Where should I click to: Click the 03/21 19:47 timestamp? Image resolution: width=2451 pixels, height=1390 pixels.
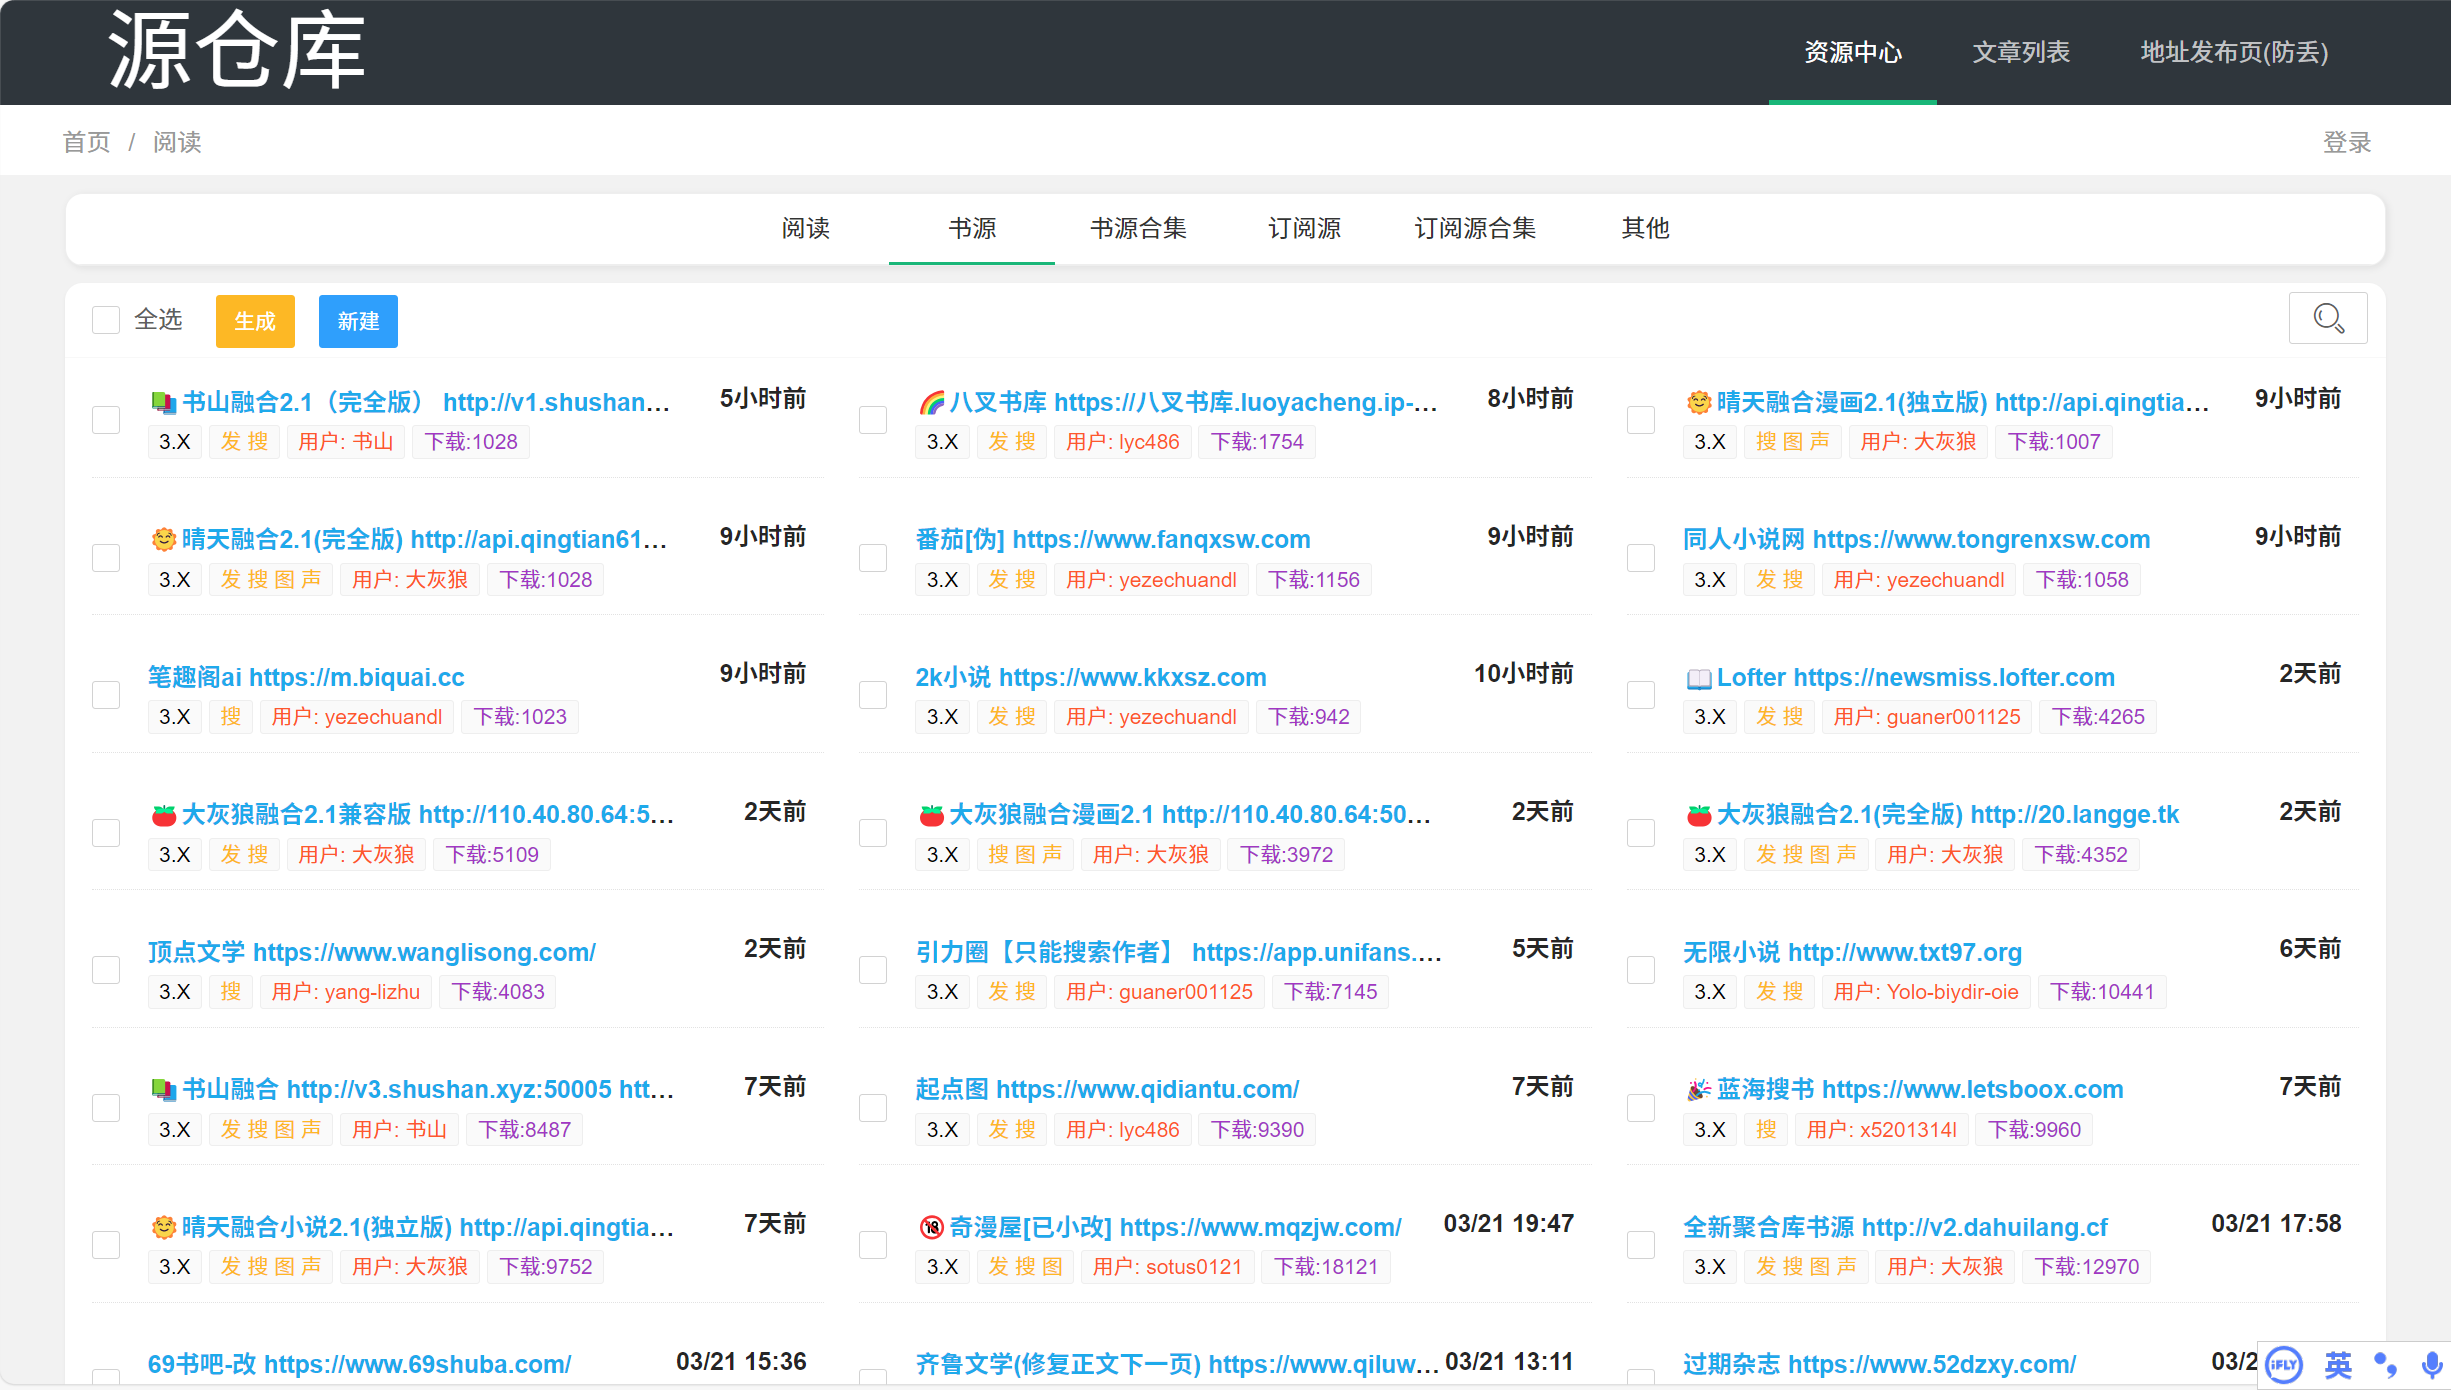coord(1508,1224)
